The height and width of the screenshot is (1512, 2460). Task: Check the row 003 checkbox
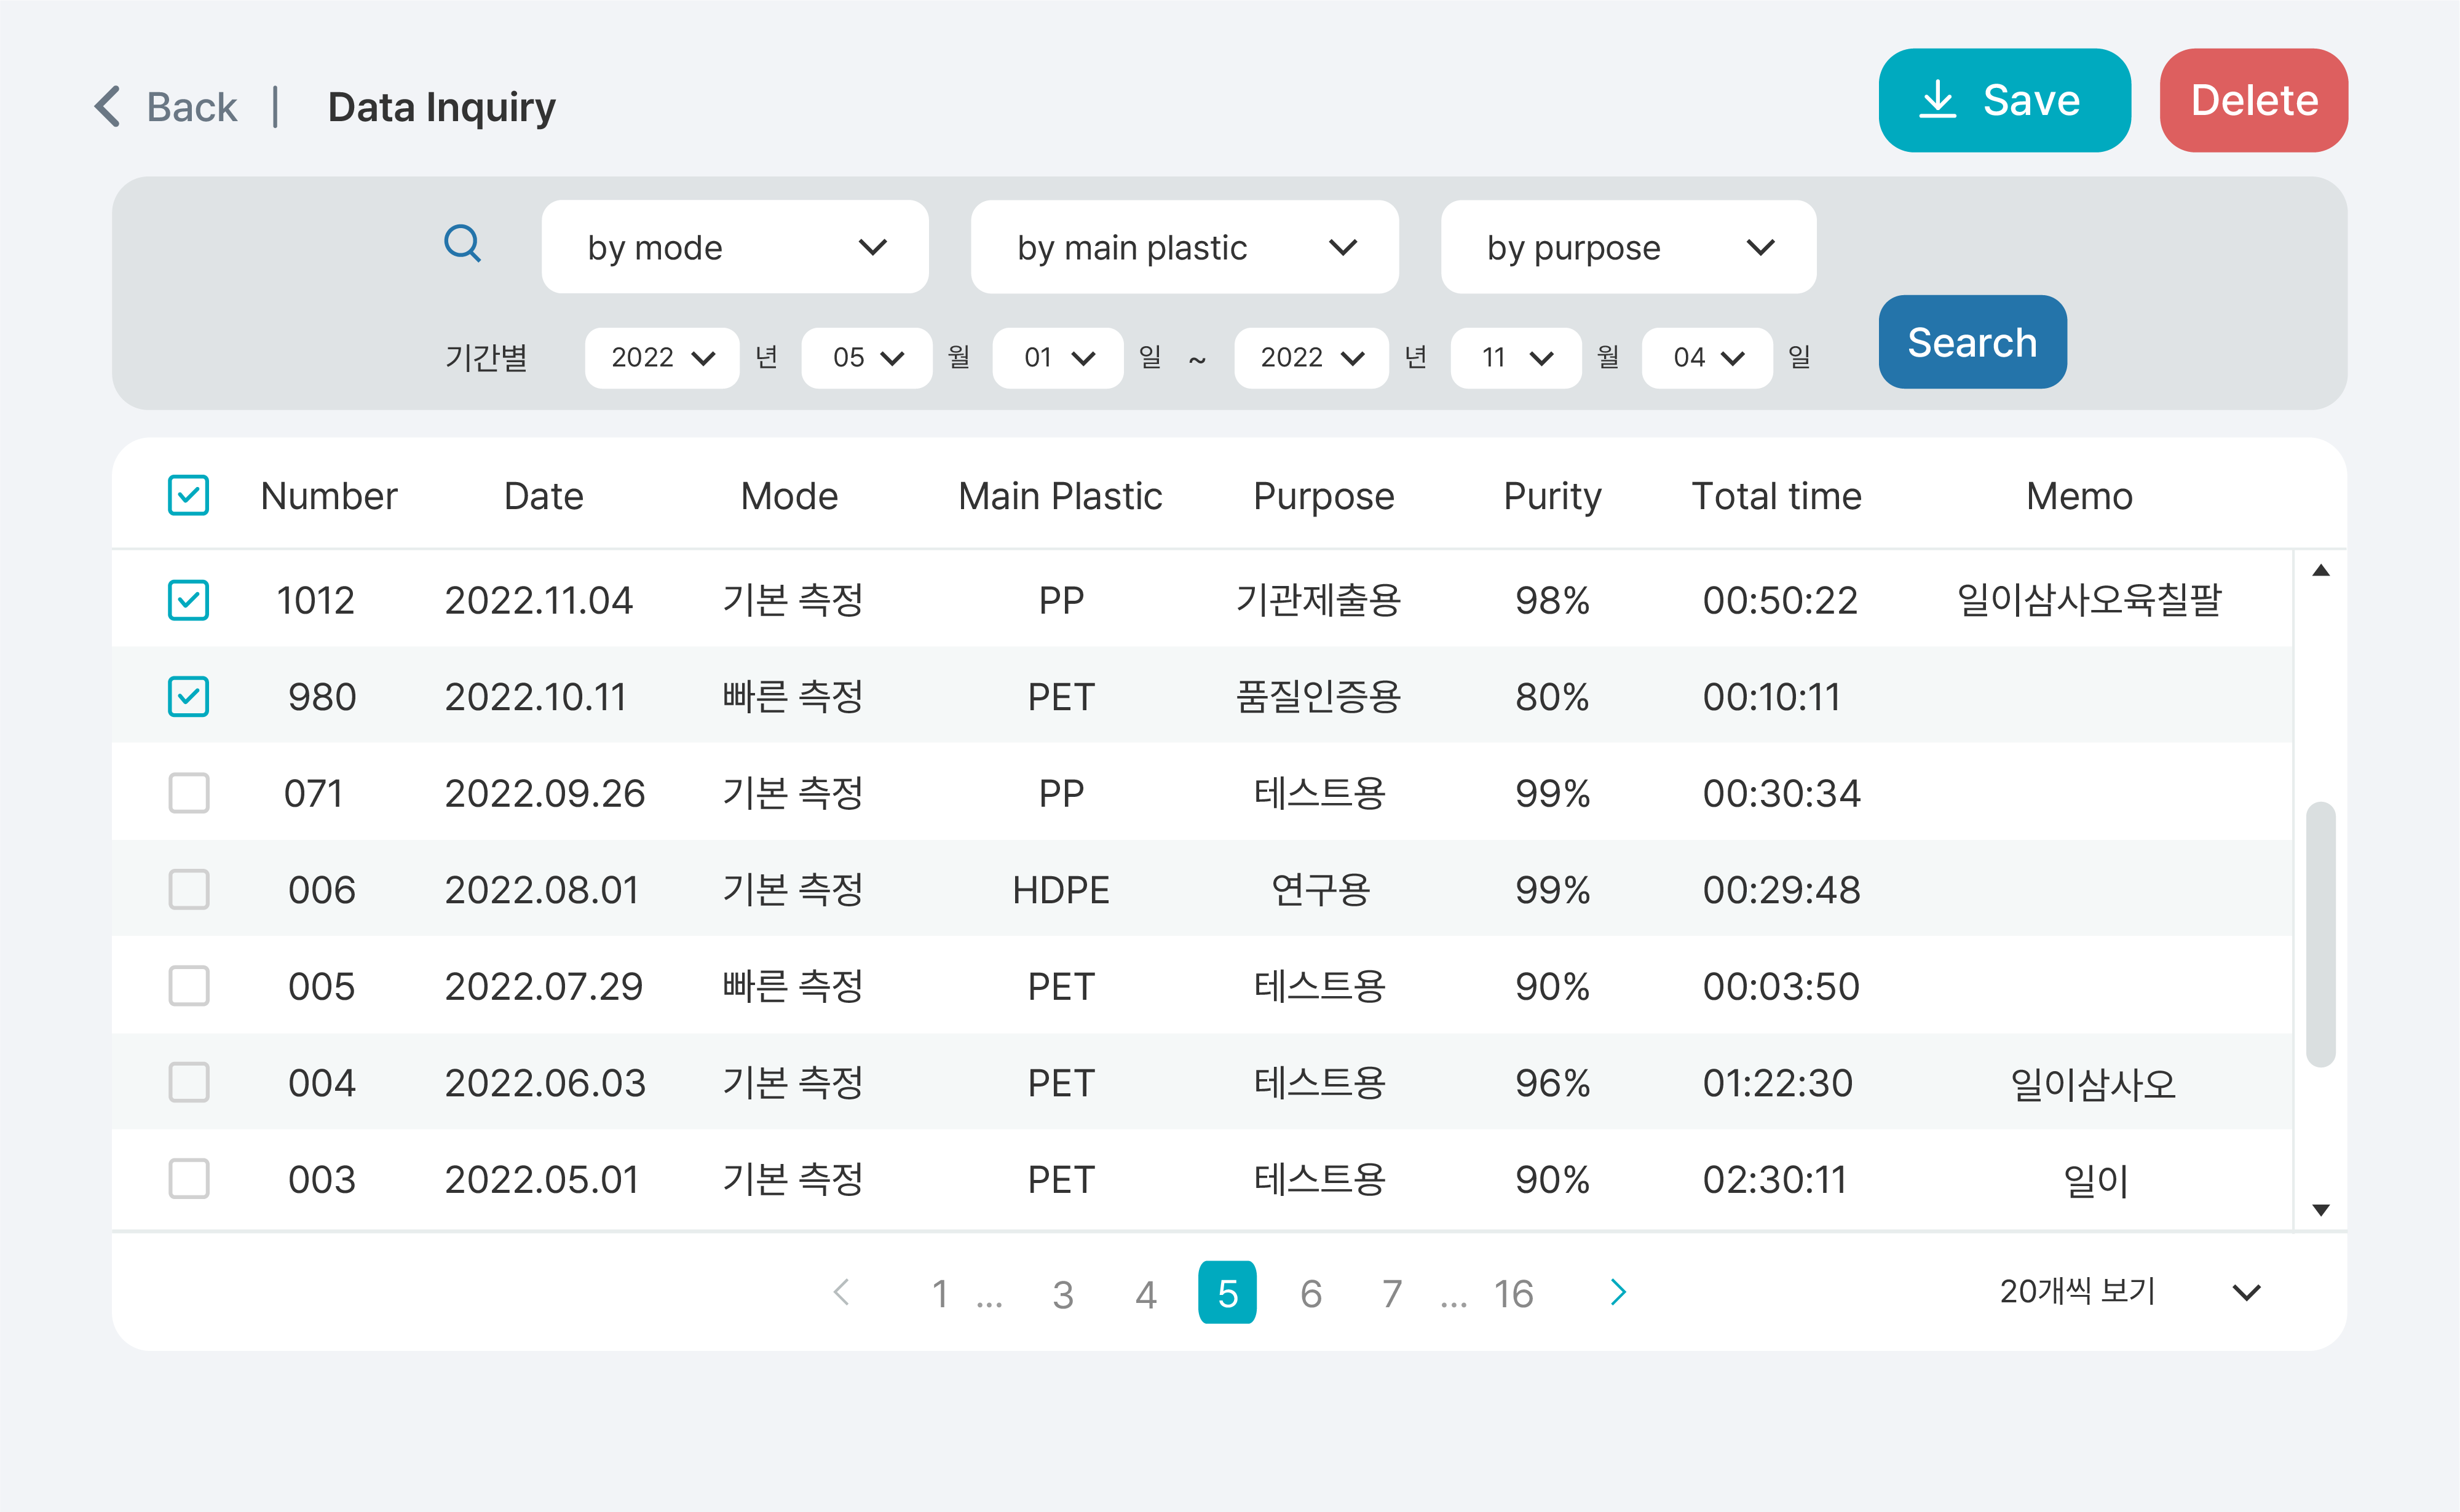coord(188,1179)
